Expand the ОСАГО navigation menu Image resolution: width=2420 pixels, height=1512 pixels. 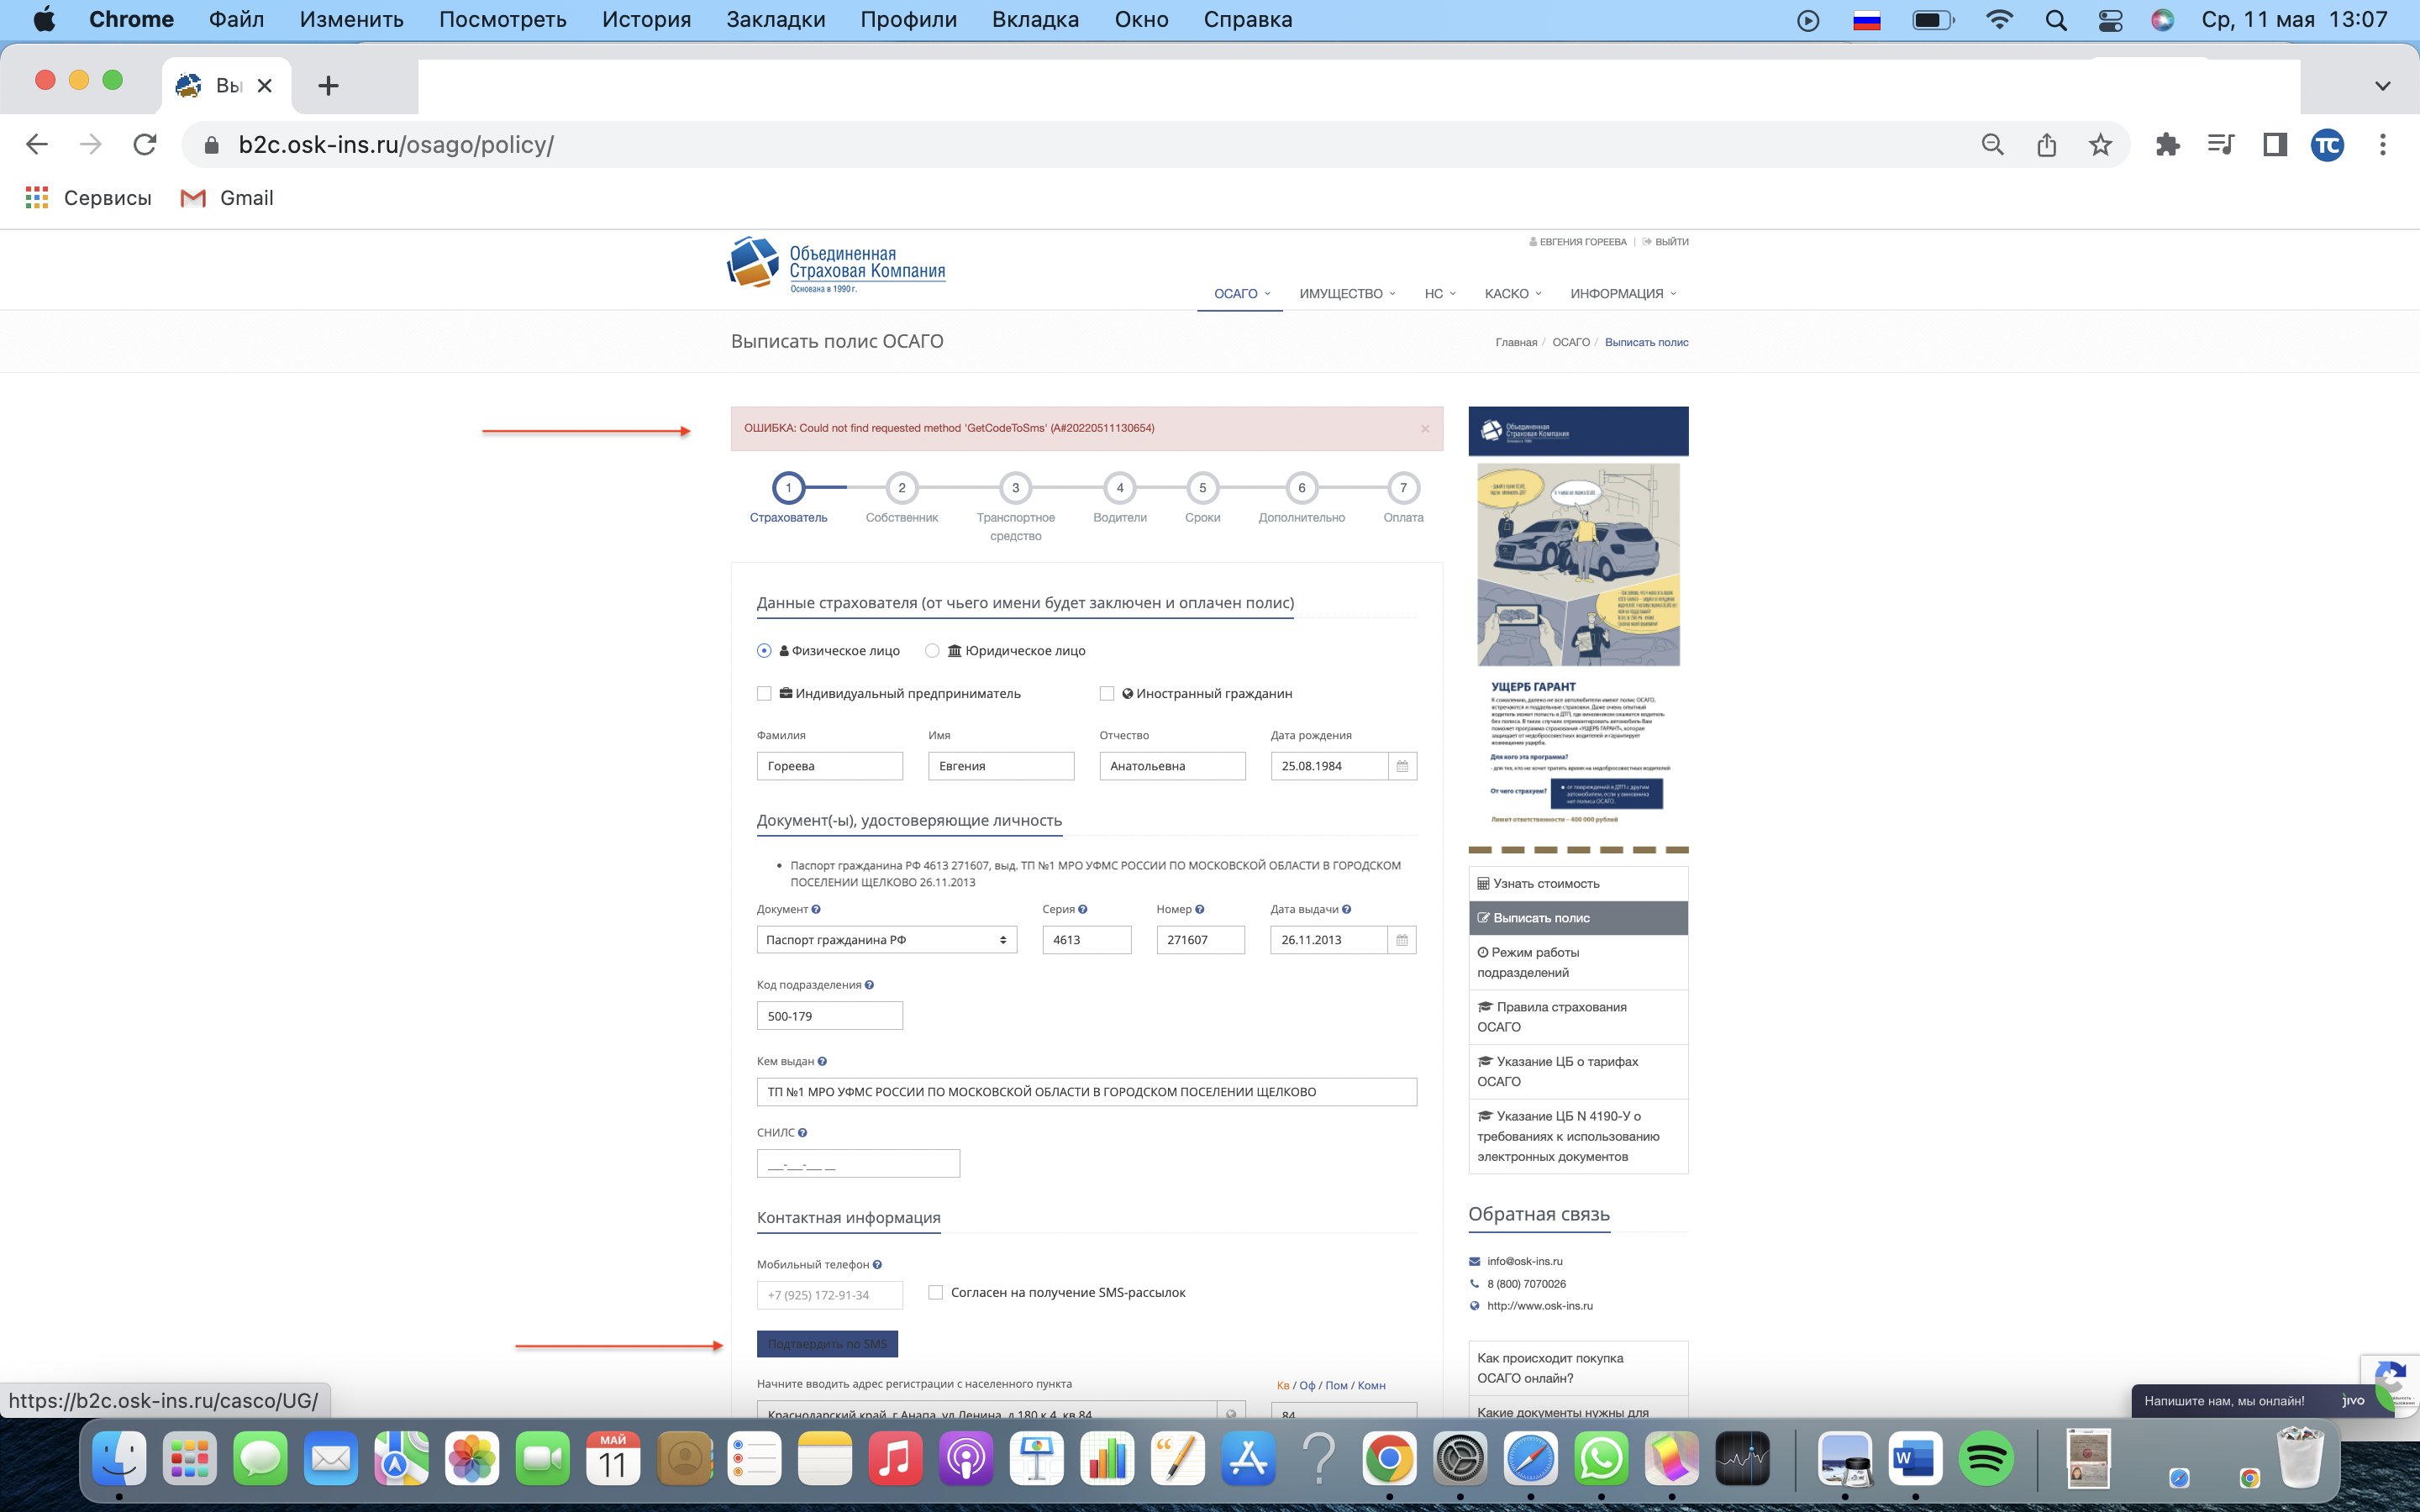(1241, 294)
